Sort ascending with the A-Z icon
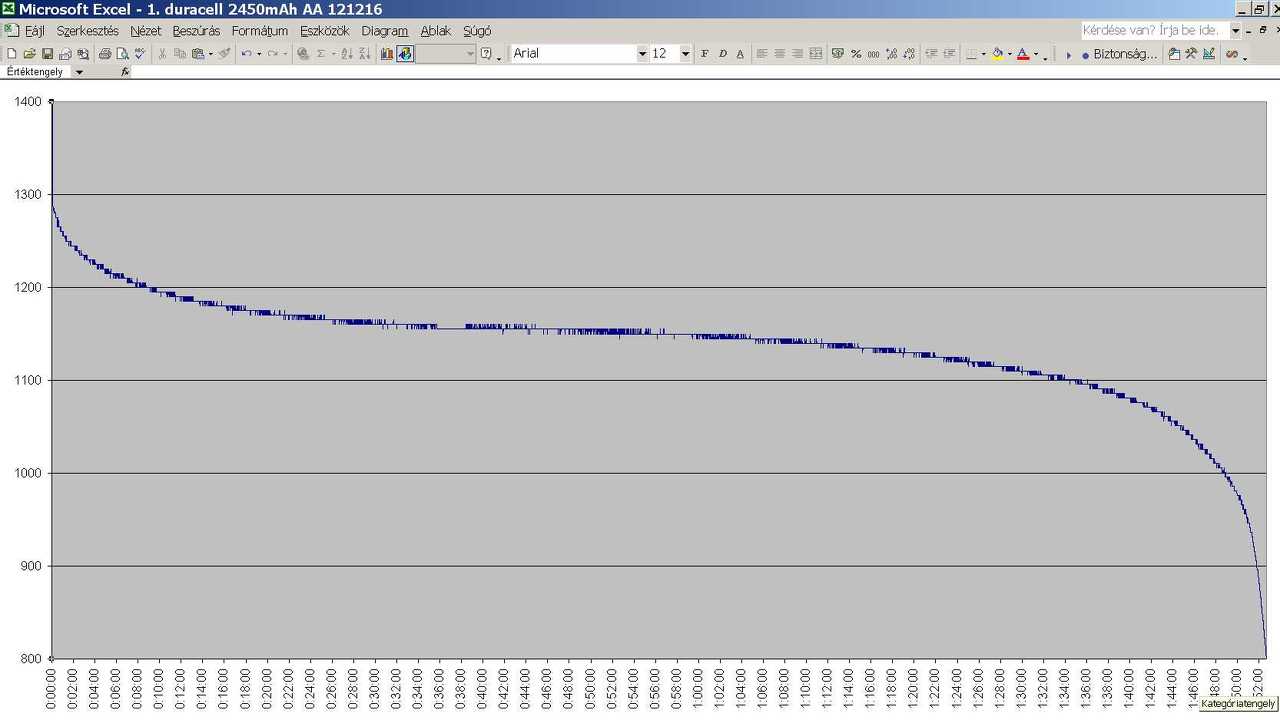 coord(347,54)
